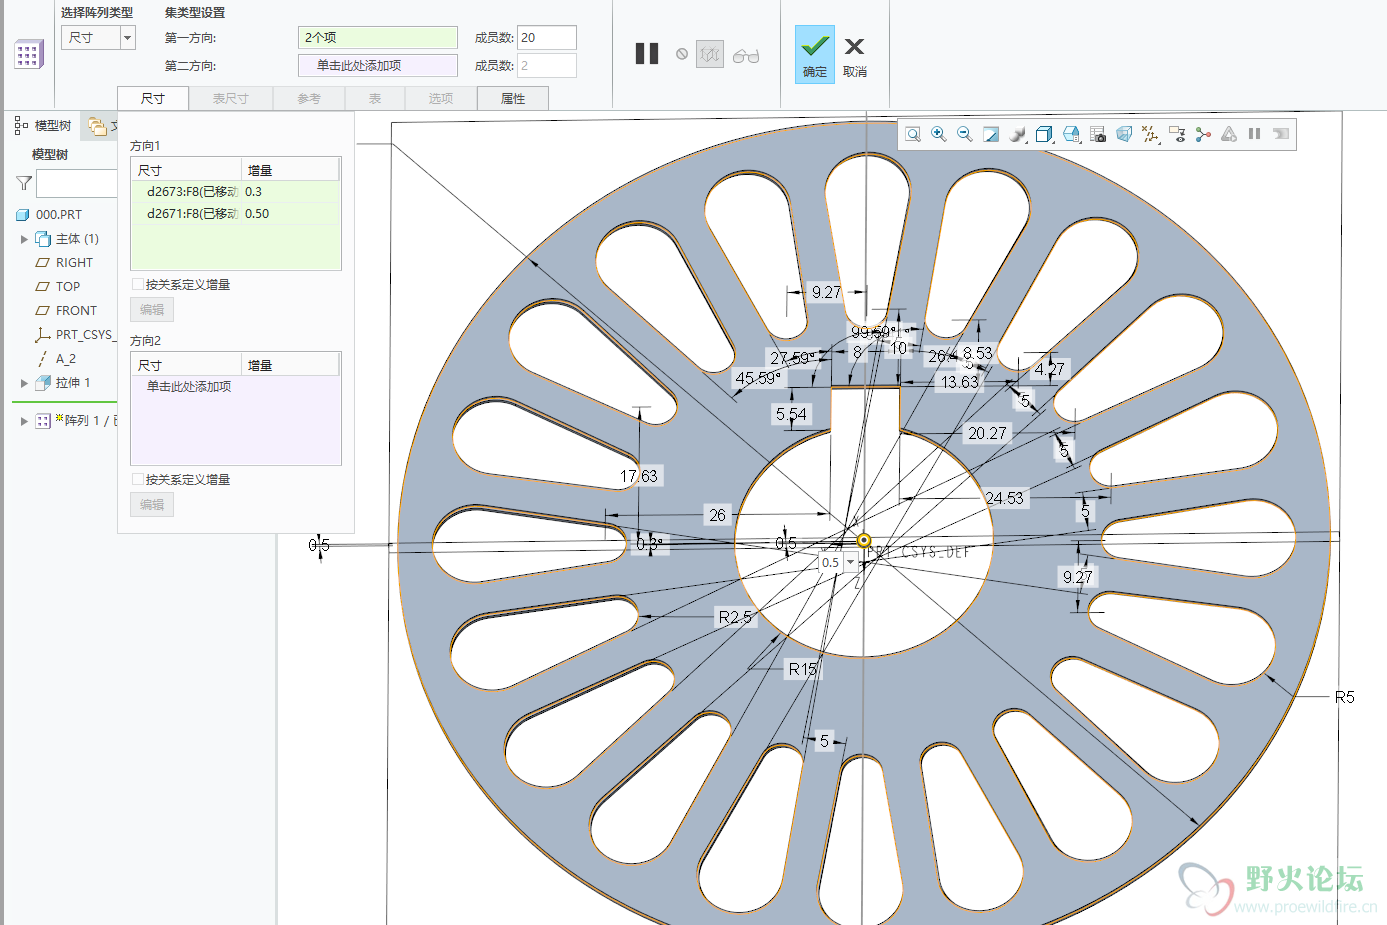Click the last grayed icon in the graphics toolbar
1387x925 pixels.
tap(1281, 134)
